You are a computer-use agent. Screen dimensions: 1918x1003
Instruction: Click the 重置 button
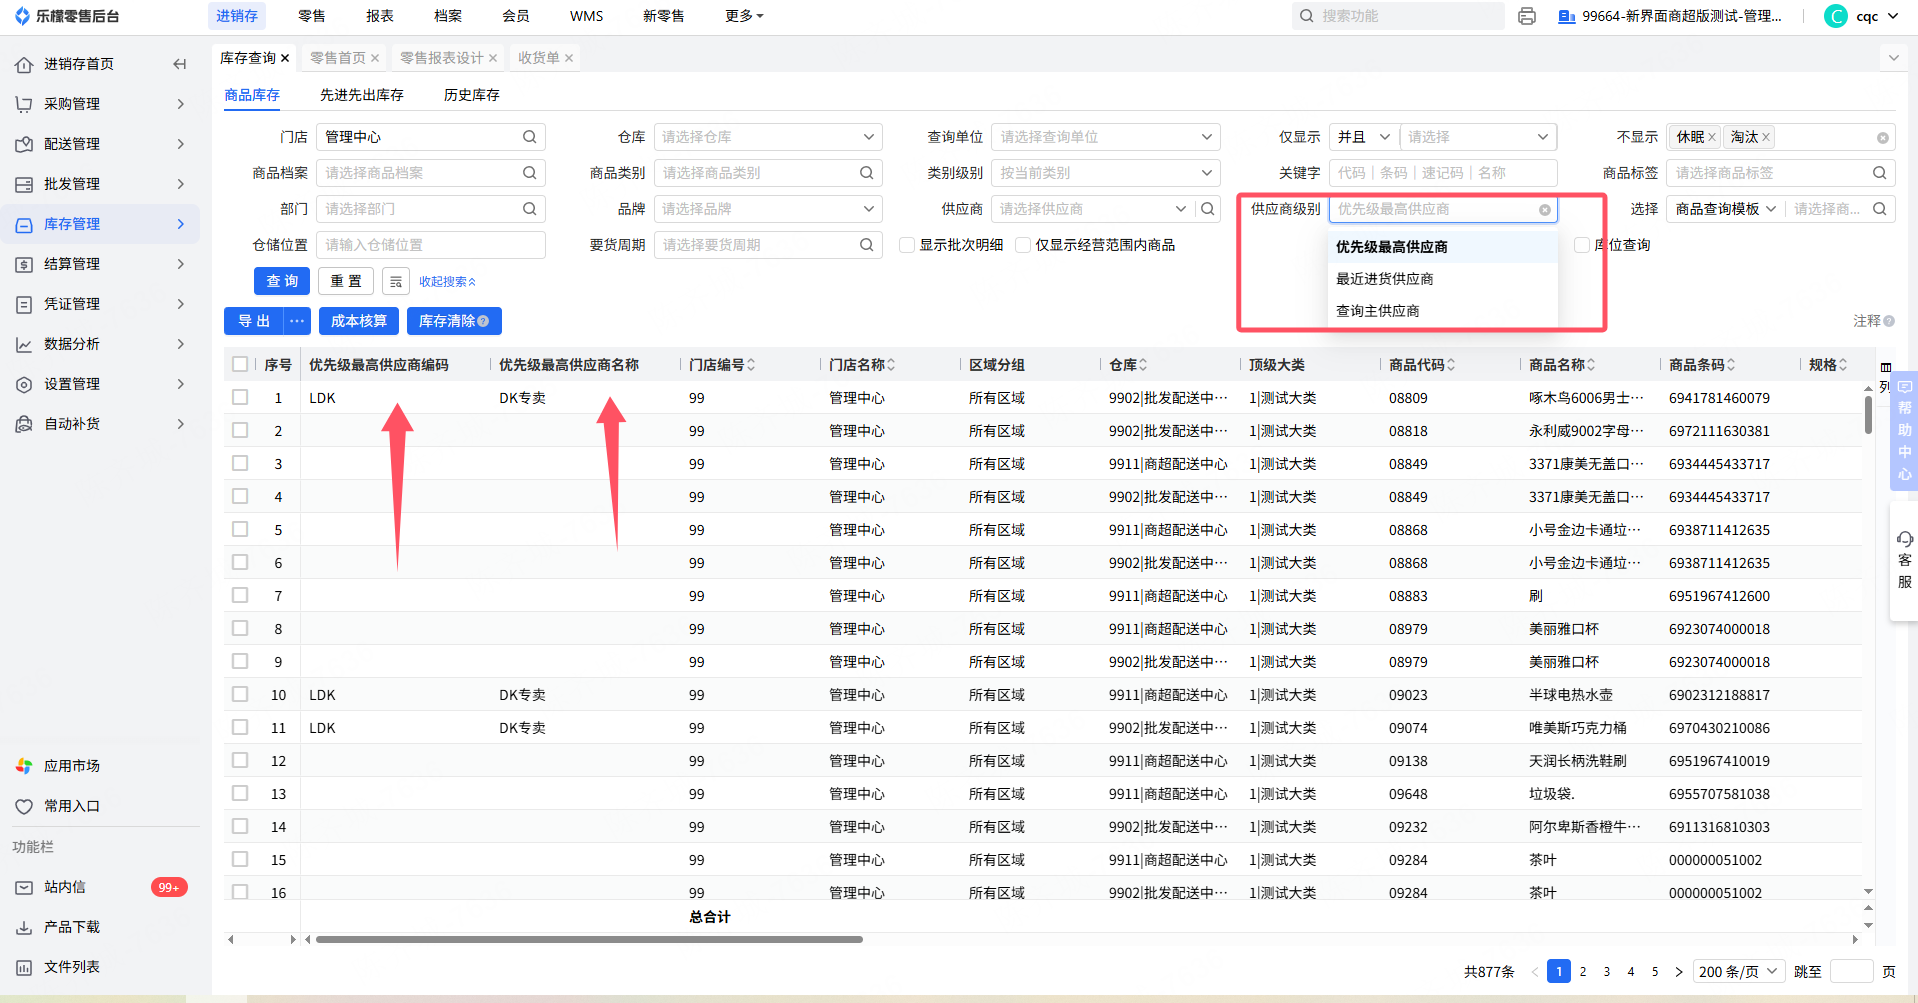click(346, 282)
